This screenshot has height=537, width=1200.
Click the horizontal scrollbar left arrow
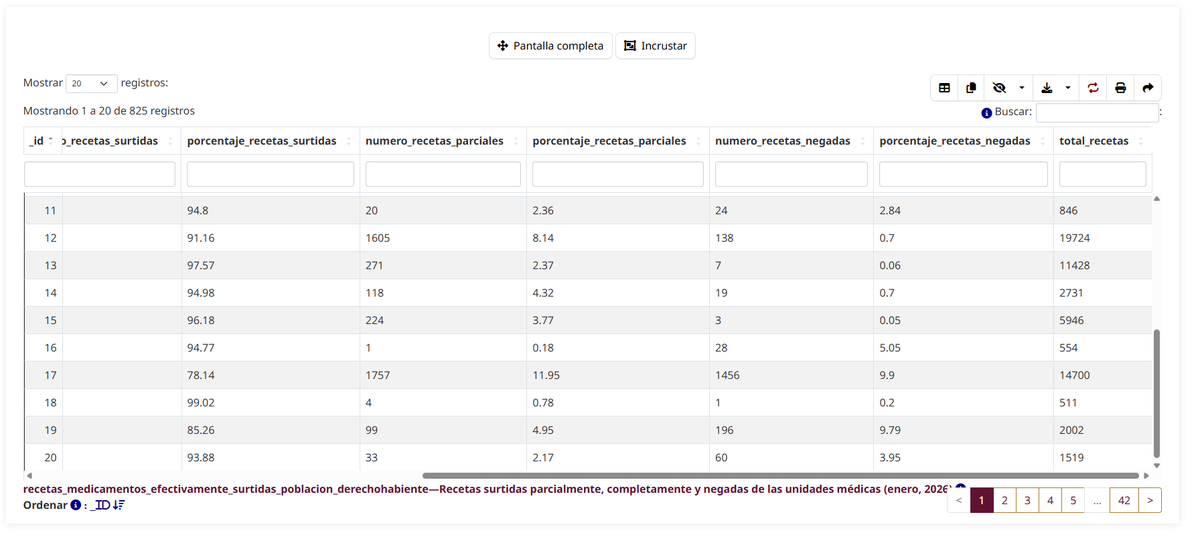(28, 476)
